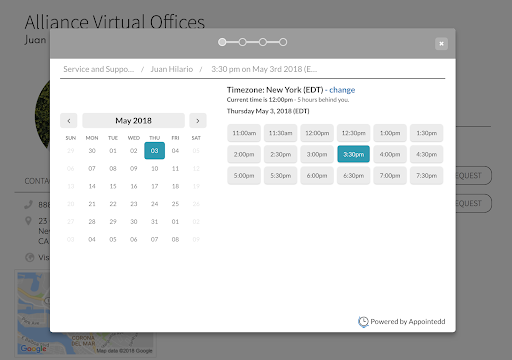Click the first progress step circle

222,42
